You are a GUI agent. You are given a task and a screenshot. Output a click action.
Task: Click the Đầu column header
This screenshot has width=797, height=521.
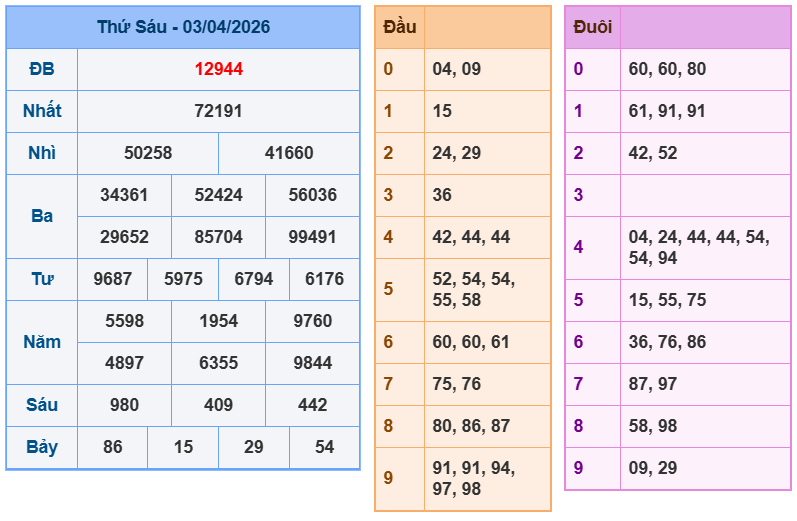400,27
